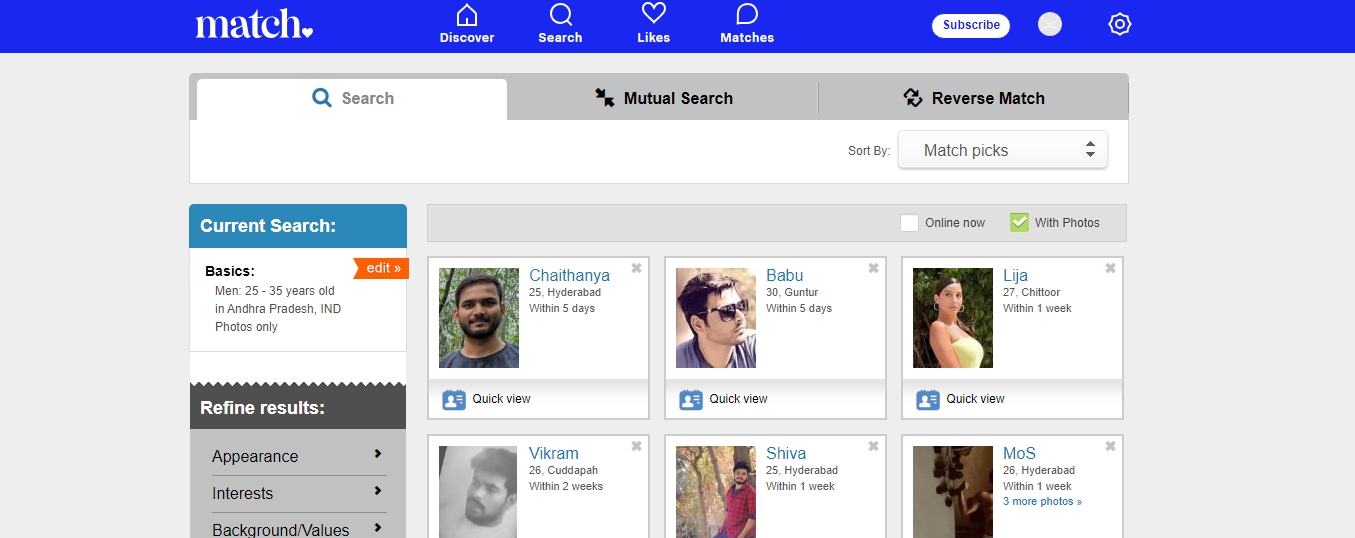
Task: Open Vikram's profile photo thumbnail
Action: pyautogui.click(x=478, y=491)
